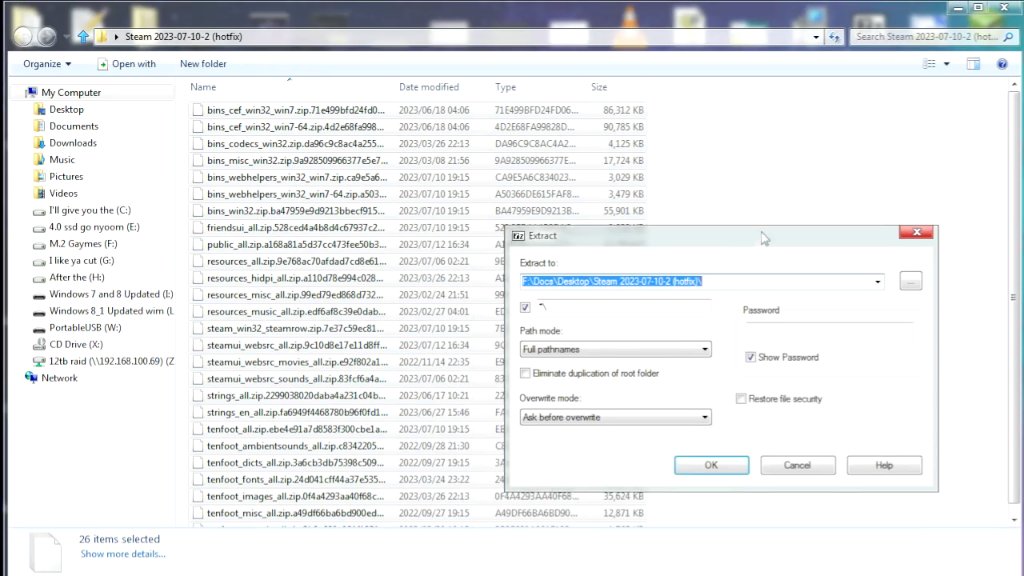Click New folder in the toolbar
This screenshot has width=1024, height=576.
point(203,64)
